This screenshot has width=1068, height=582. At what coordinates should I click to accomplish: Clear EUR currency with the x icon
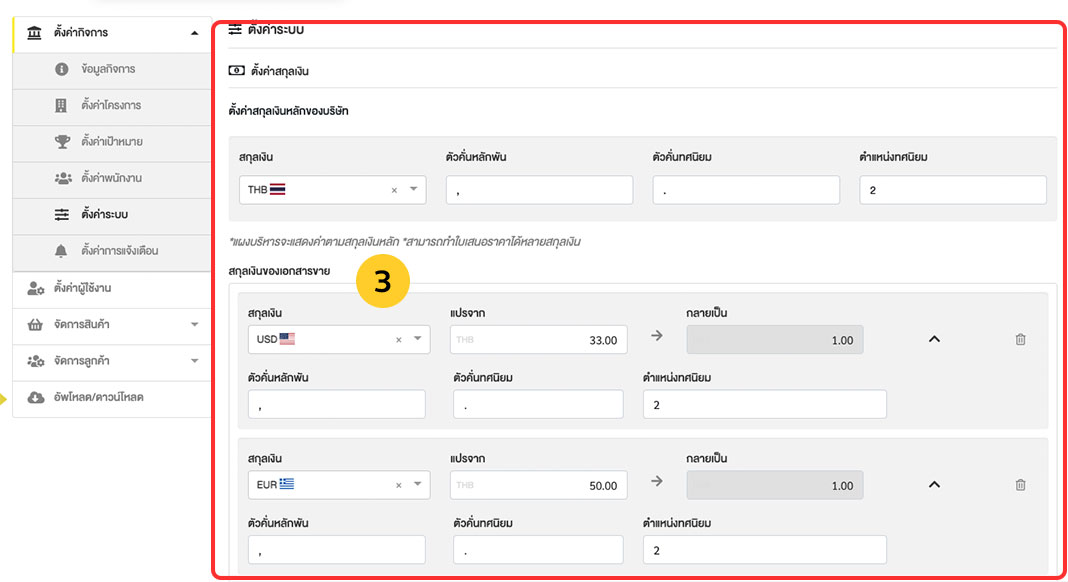coord(398,485)
